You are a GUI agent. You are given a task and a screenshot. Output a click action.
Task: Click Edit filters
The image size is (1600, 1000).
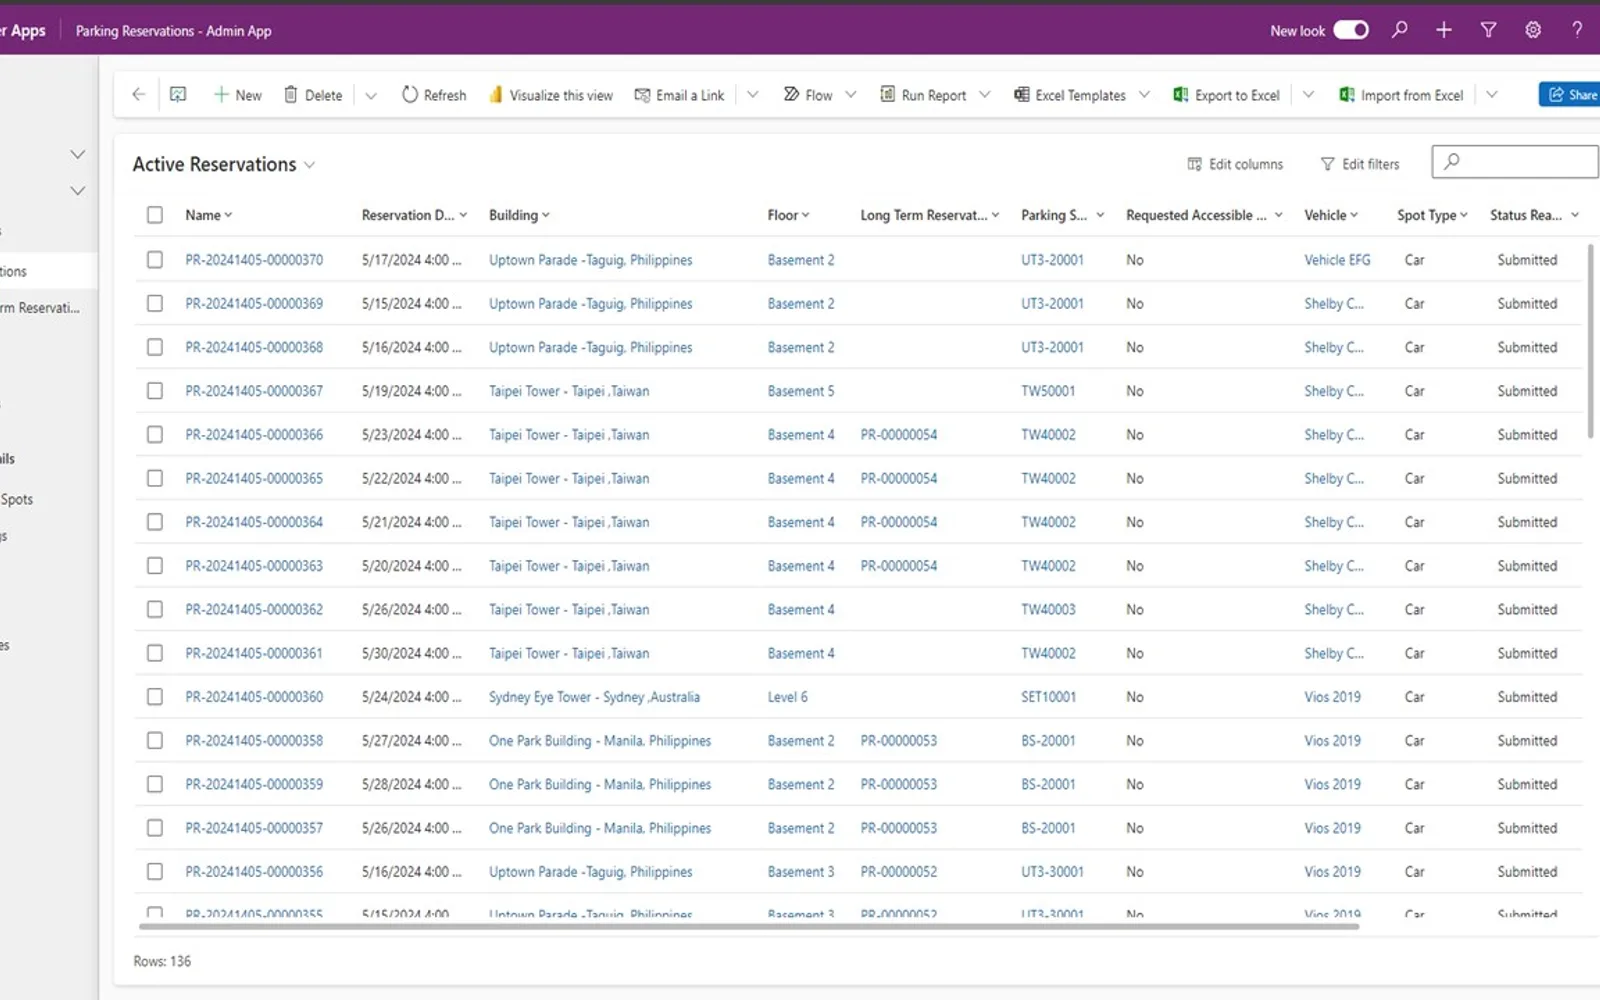point(1360,164)
